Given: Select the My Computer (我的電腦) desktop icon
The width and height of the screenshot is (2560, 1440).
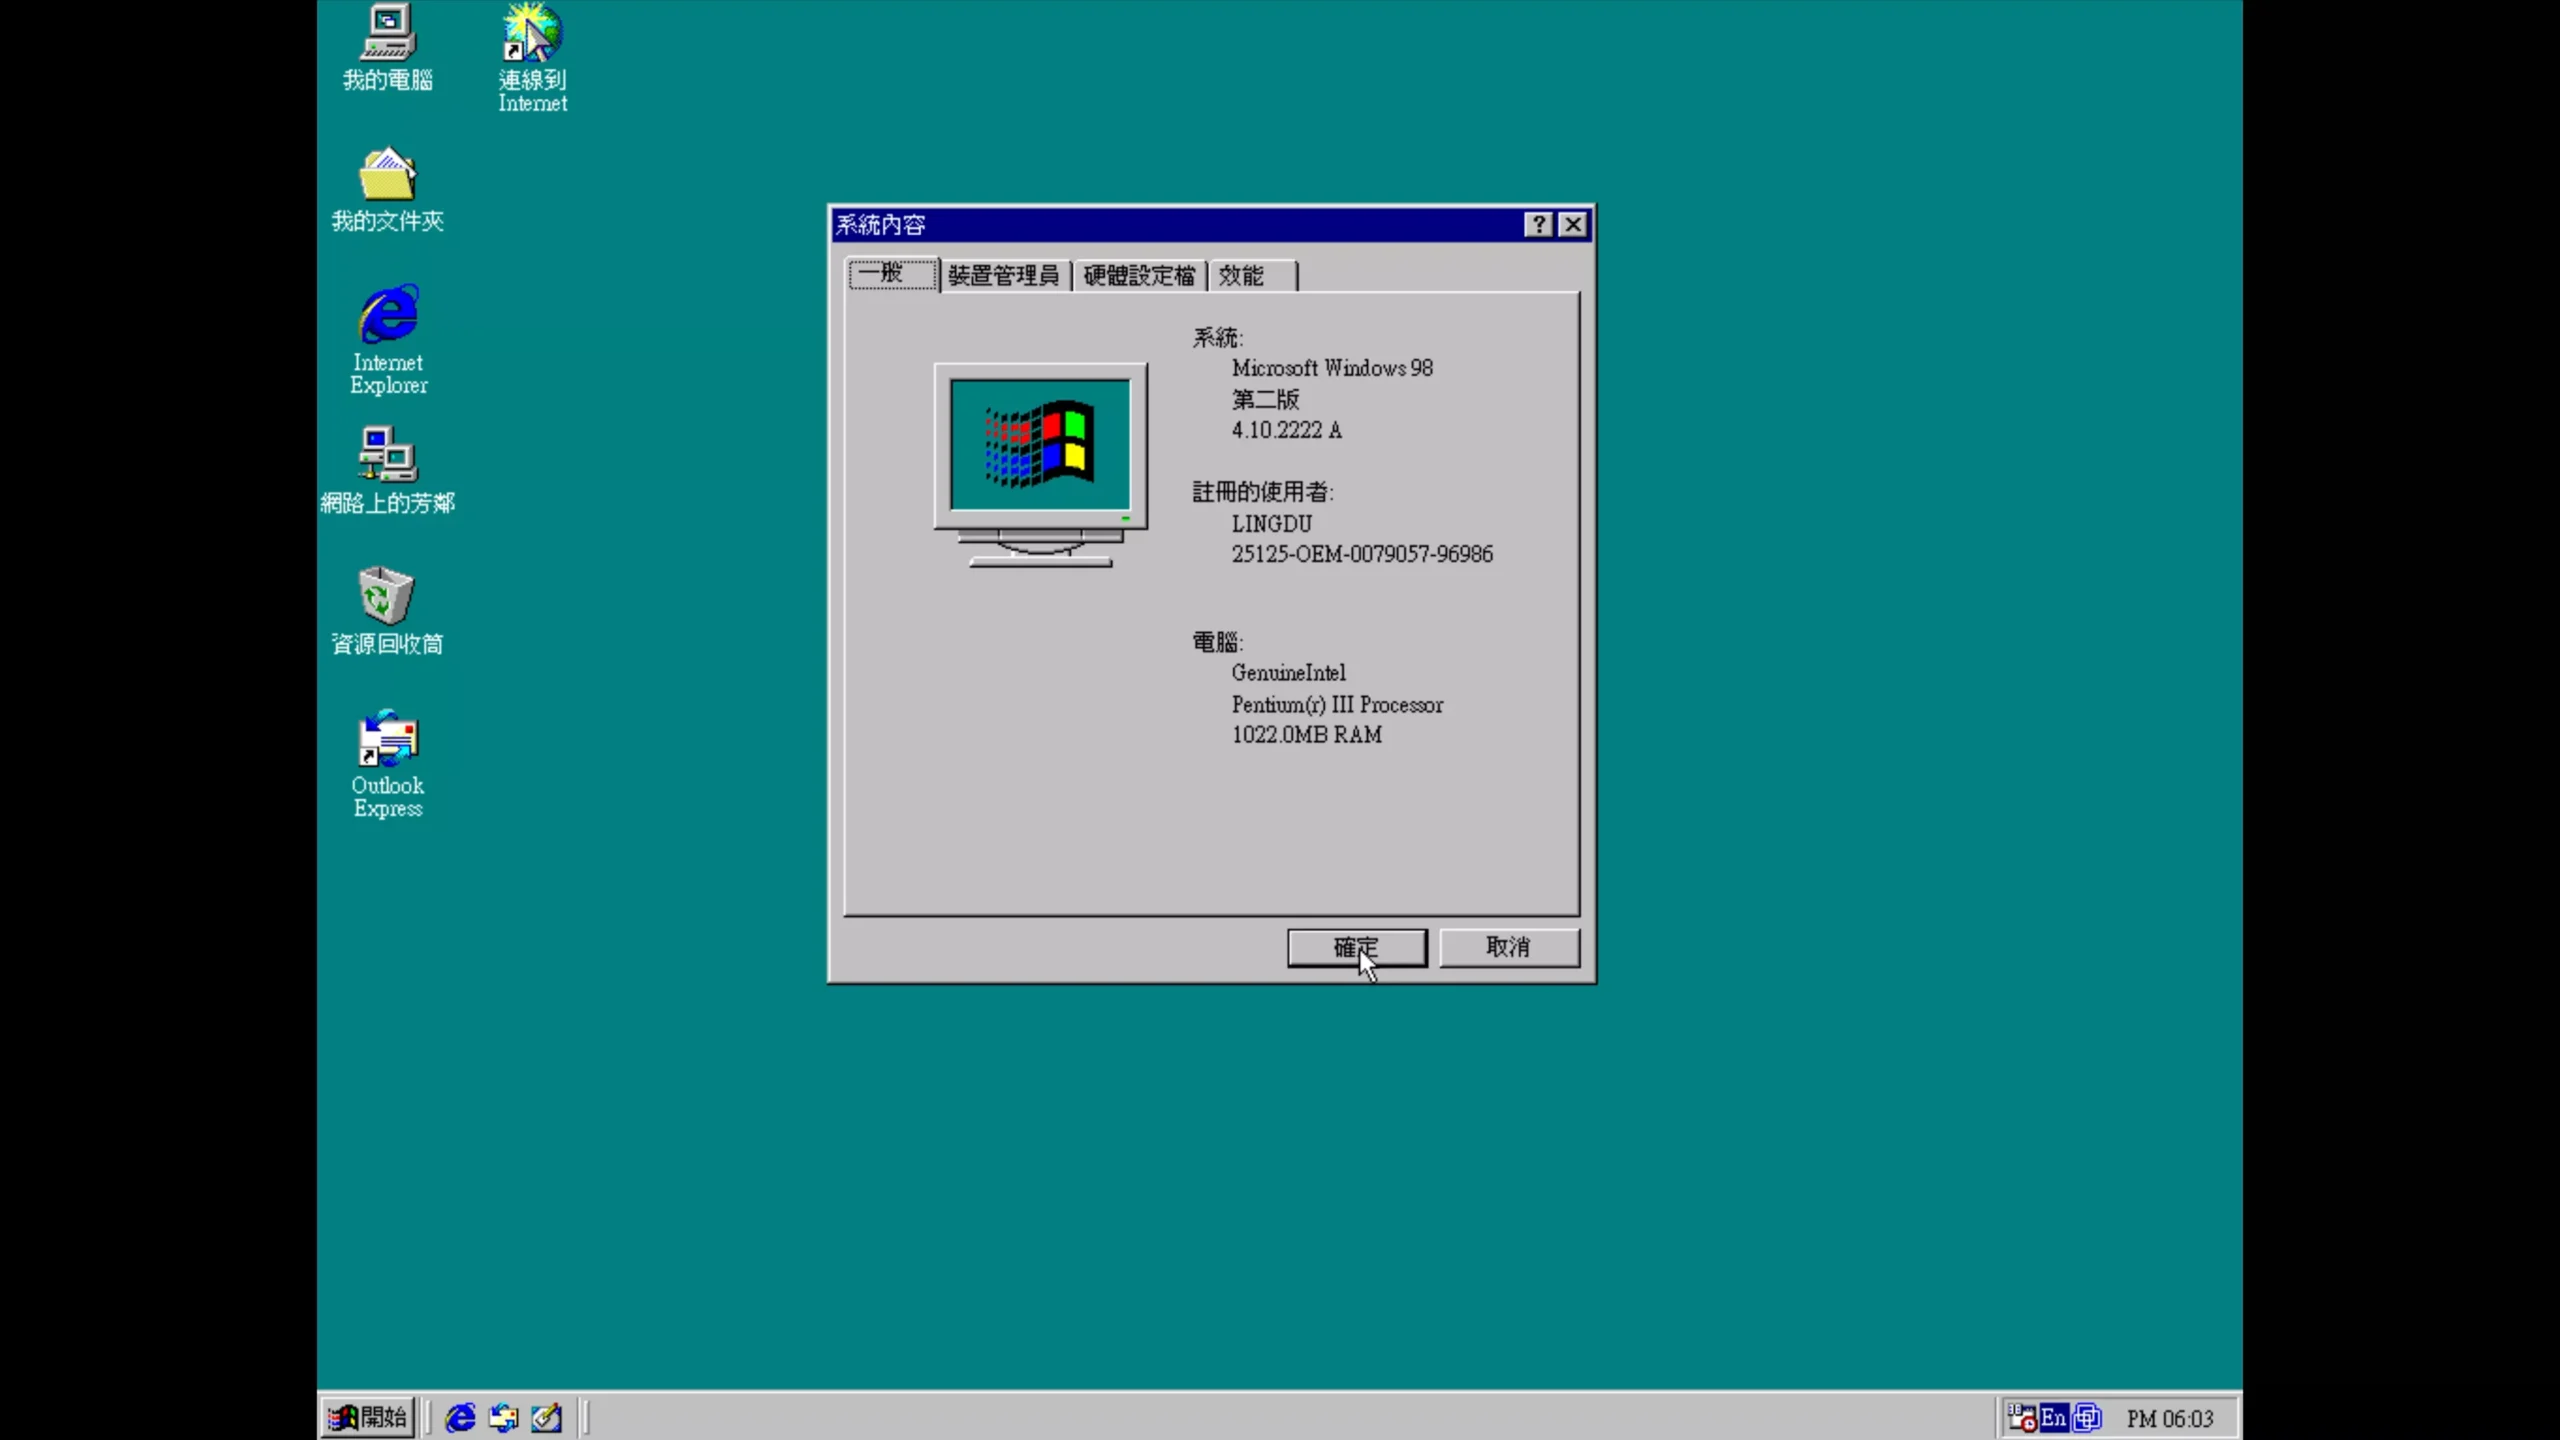Looking at the screenshot, I should click(x=387, y=48).
